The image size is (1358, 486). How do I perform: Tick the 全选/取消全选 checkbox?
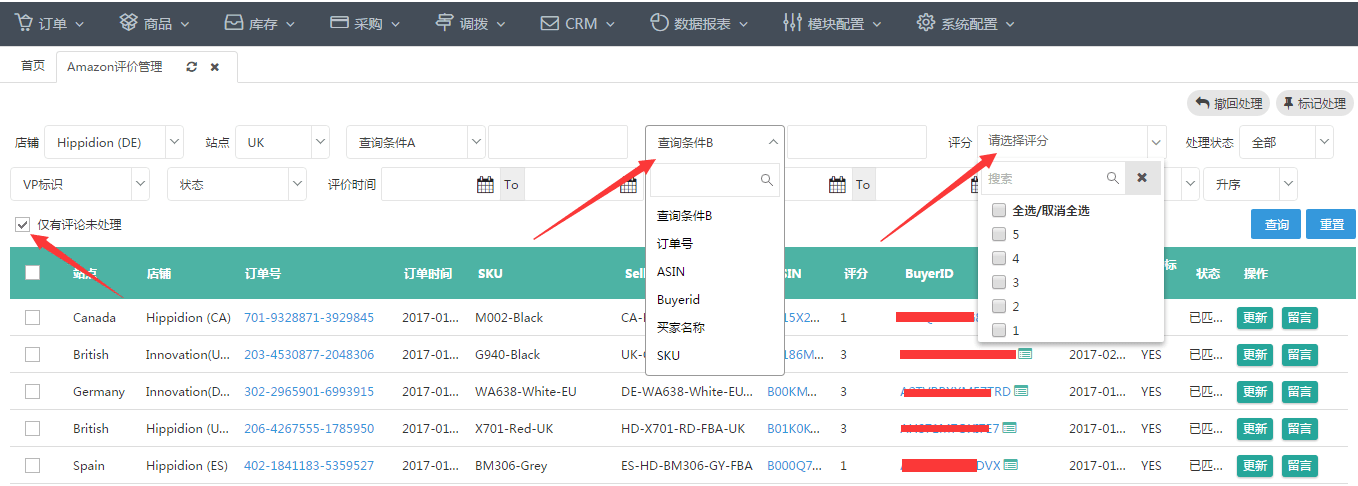pos(998,211)
